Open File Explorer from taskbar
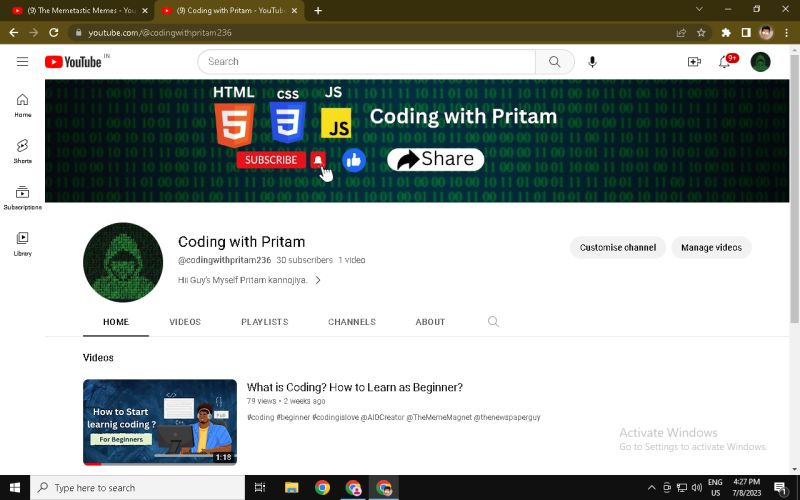The height and width of the screenshot is (500, 800). click(291, 488)
